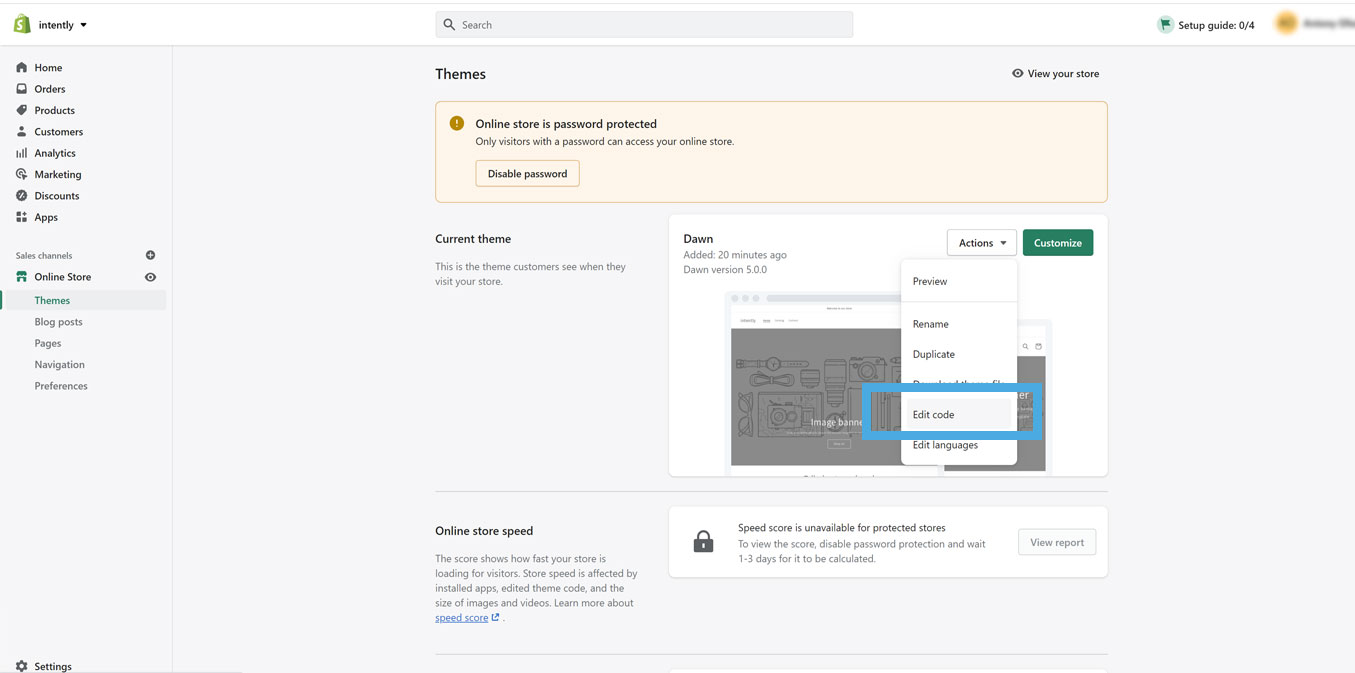Screen dimensions: 1355x673
Task: Open the Online Store storefront icon
Action: [x=22, y=276]
